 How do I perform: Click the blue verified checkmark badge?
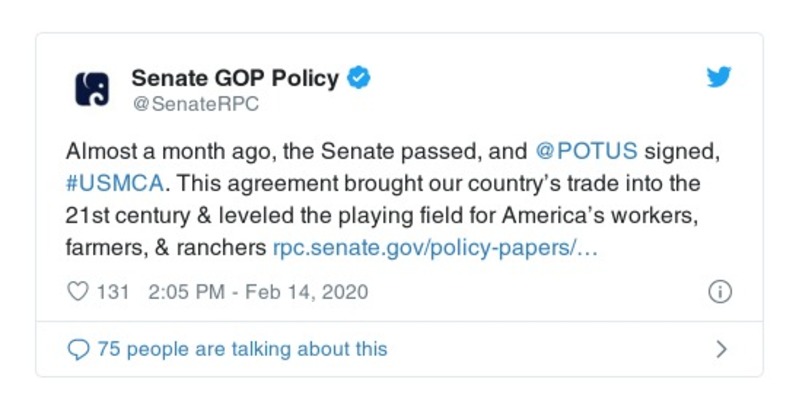click(x=358, y=78)
